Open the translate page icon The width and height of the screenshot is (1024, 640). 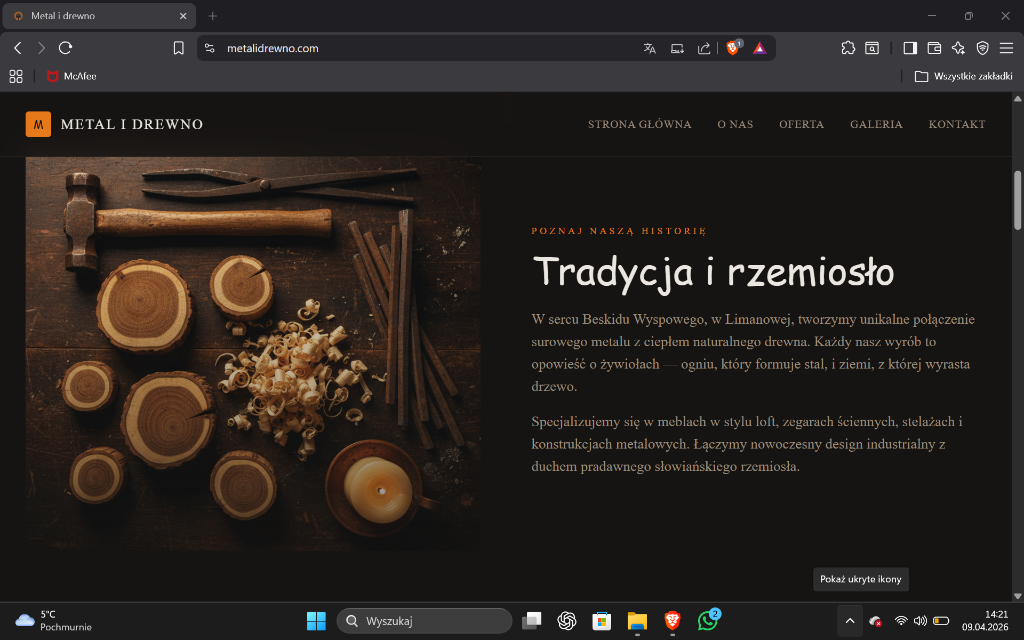(649, 48)
